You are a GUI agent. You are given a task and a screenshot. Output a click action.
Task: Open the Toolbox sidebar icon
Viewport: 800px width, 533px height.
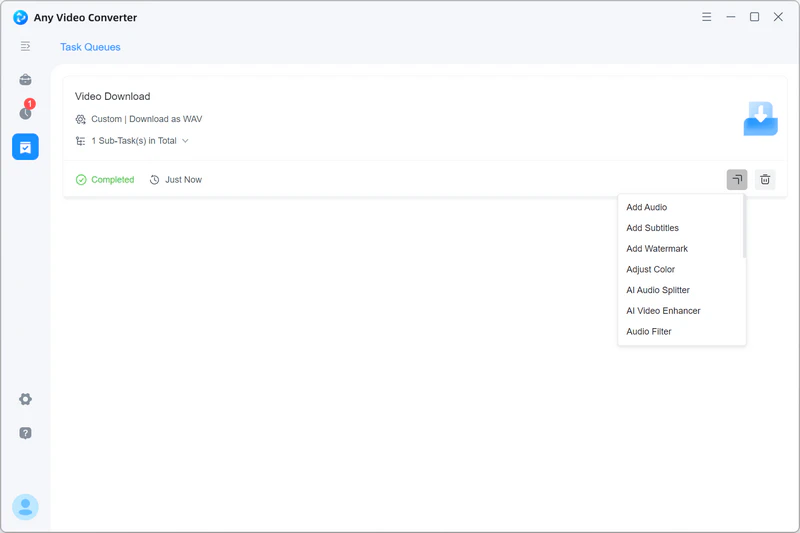25,80
